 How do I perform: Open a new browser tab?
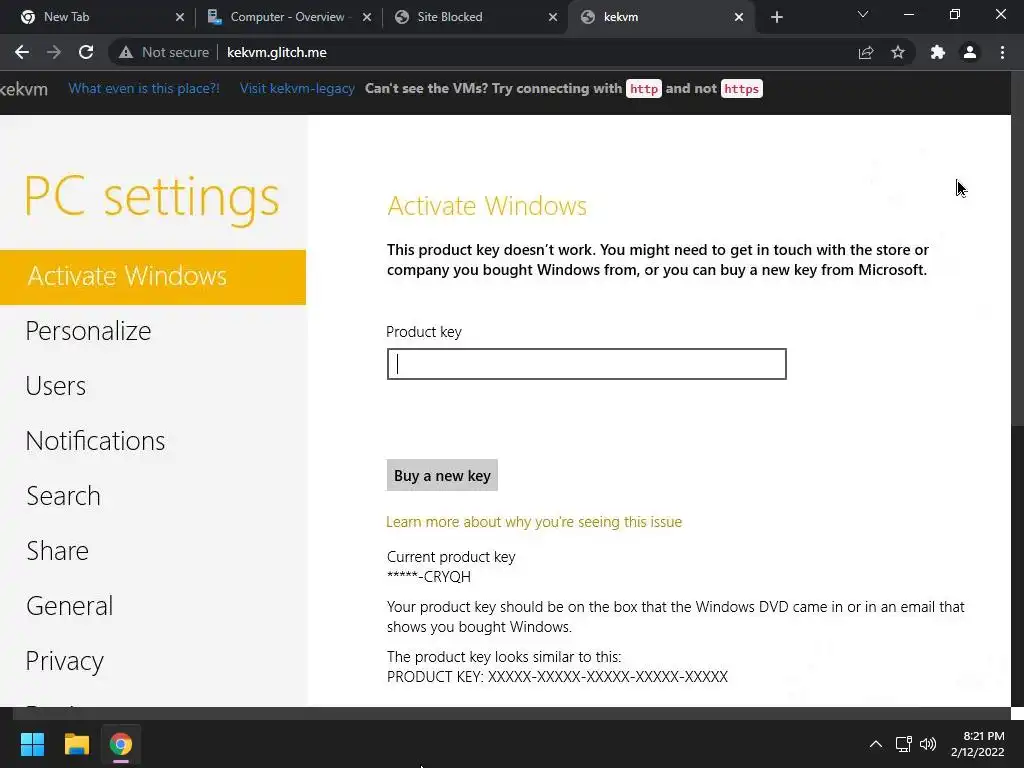[x=776, y=17]
